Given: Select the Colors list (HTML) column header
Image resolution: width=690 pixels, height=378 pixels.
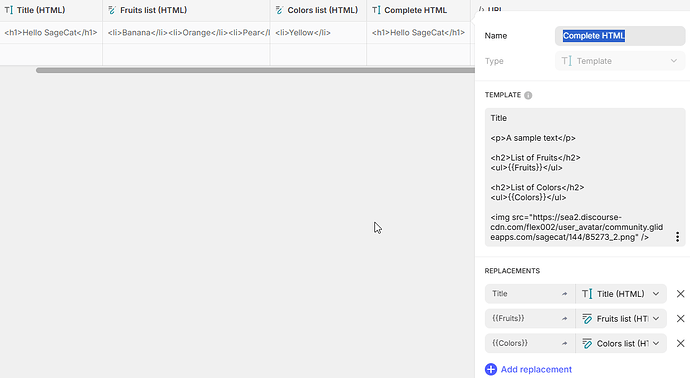Looking at the screenshot, I should [x=318, y=10].
